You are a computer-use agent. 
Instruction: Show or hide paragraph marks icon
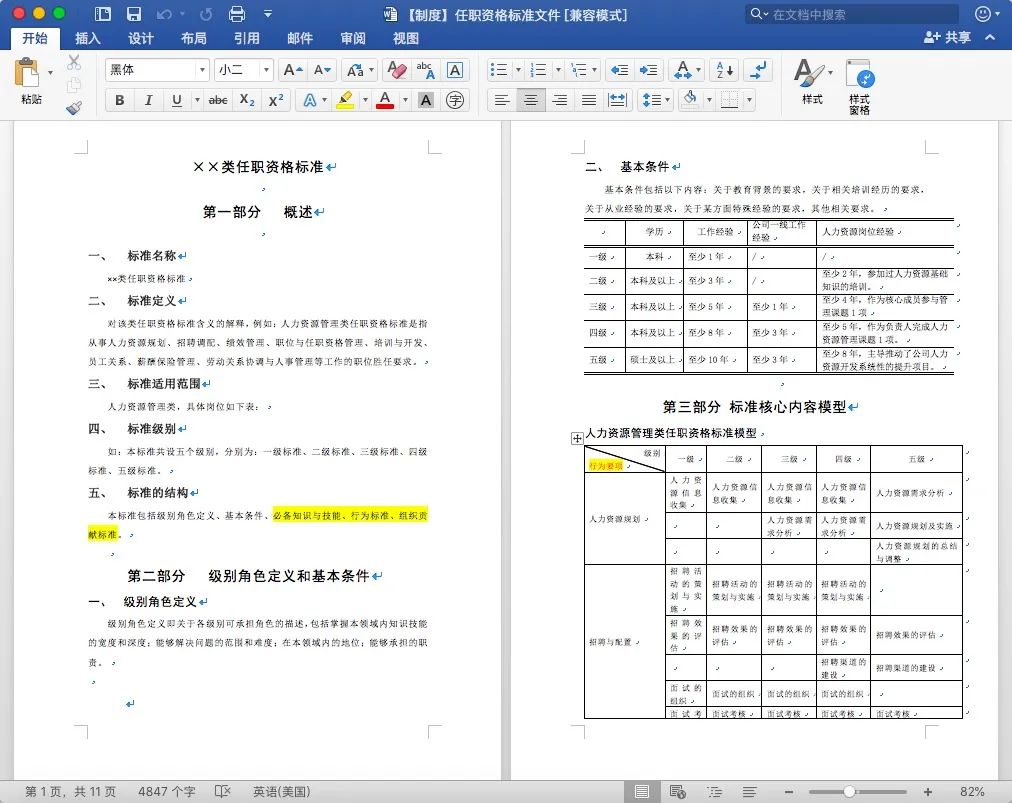[758, 70]
